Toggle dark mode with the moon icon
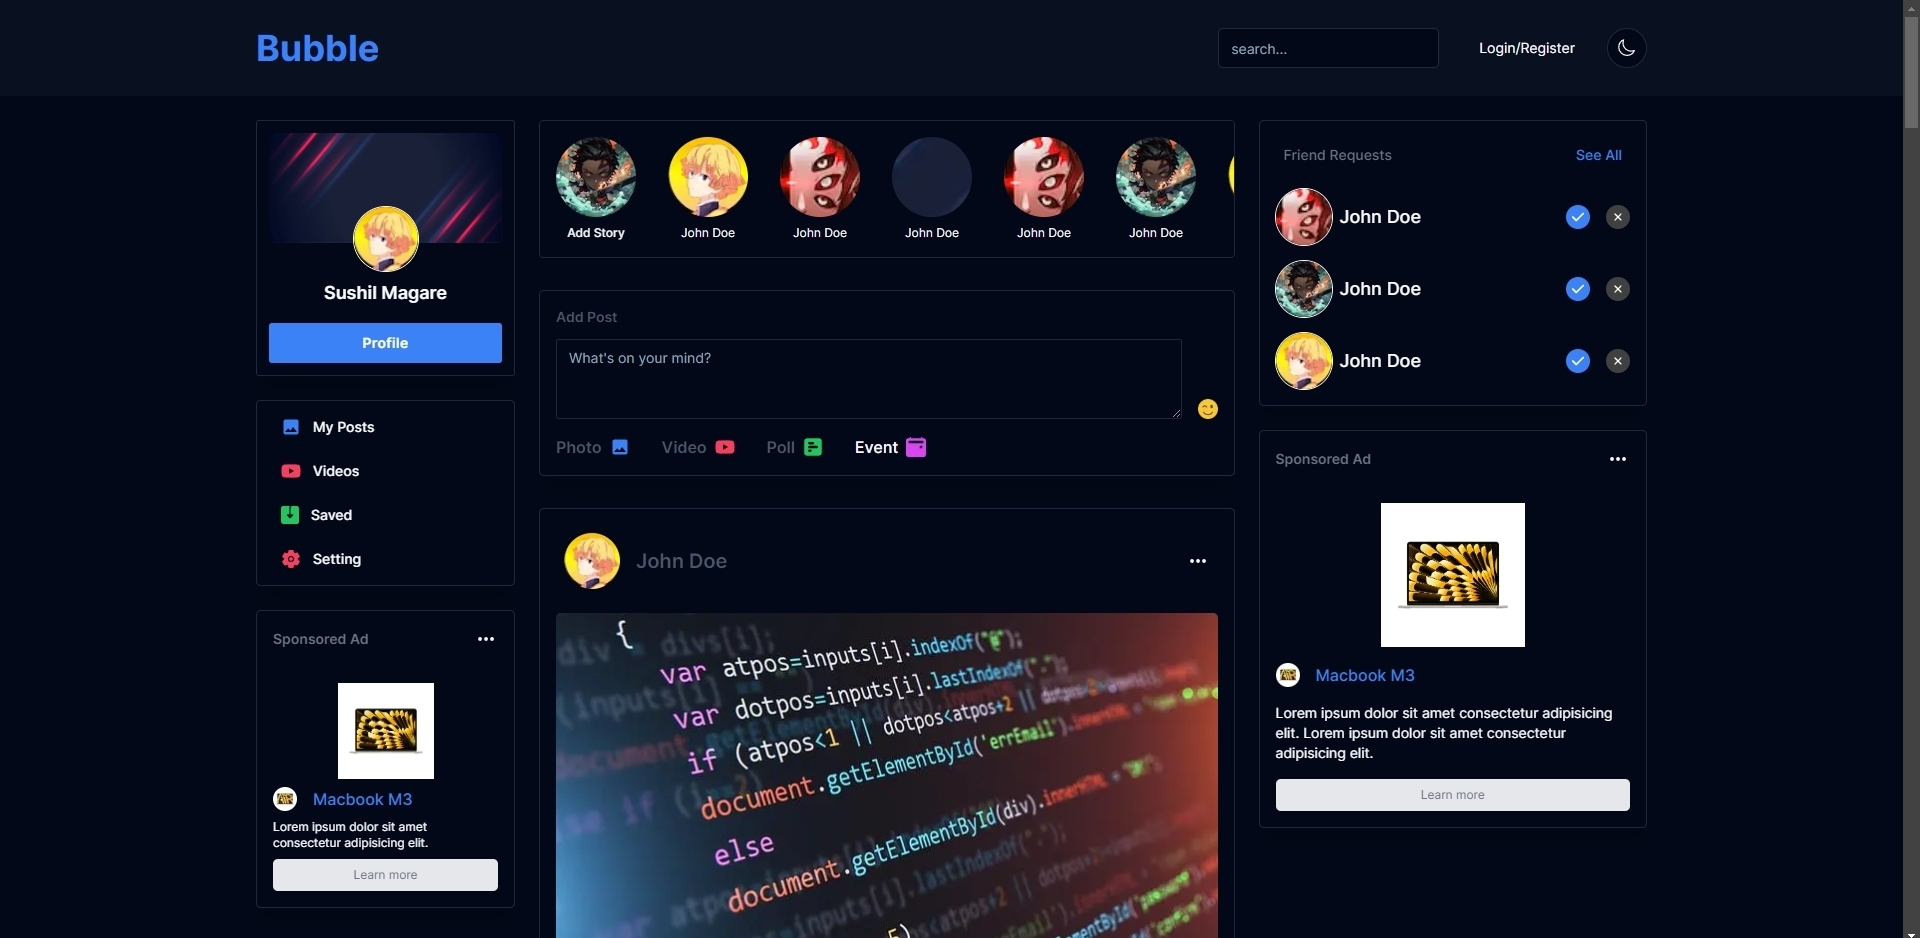The width and height of the screenshot is (1920, 938). pos(1626,48)
